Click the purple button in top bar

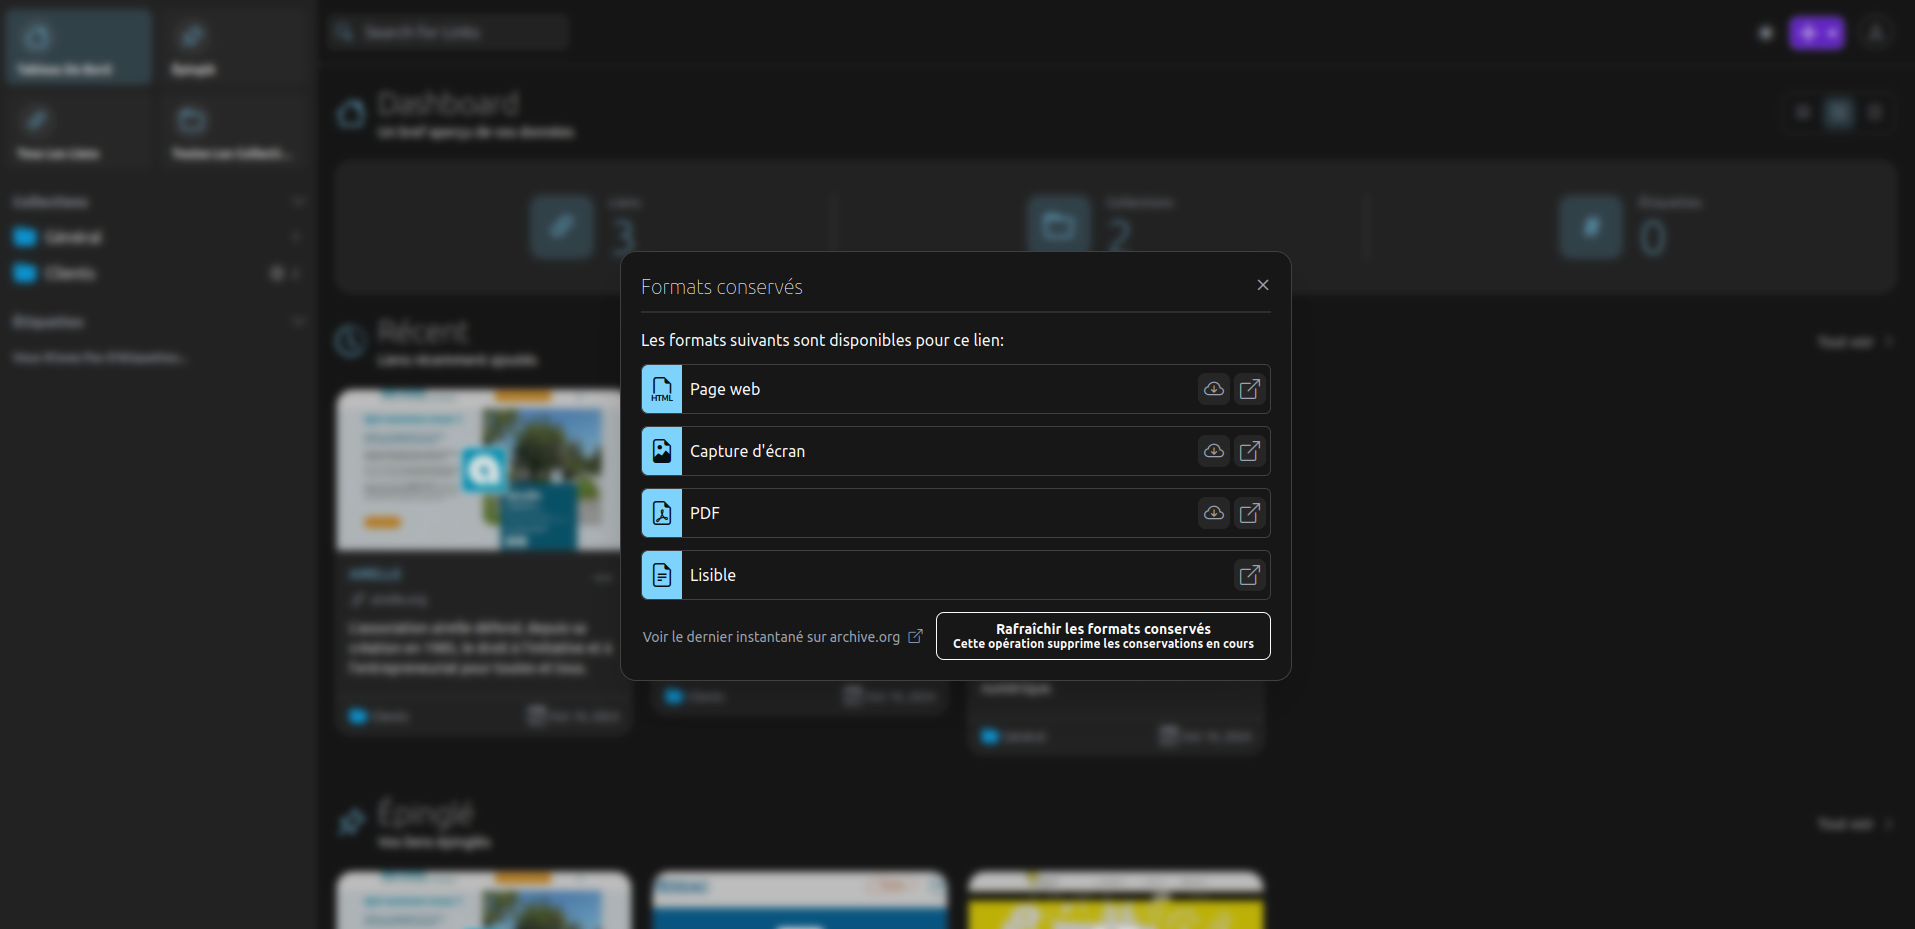pyautogui.click(x=1817, y=33)
